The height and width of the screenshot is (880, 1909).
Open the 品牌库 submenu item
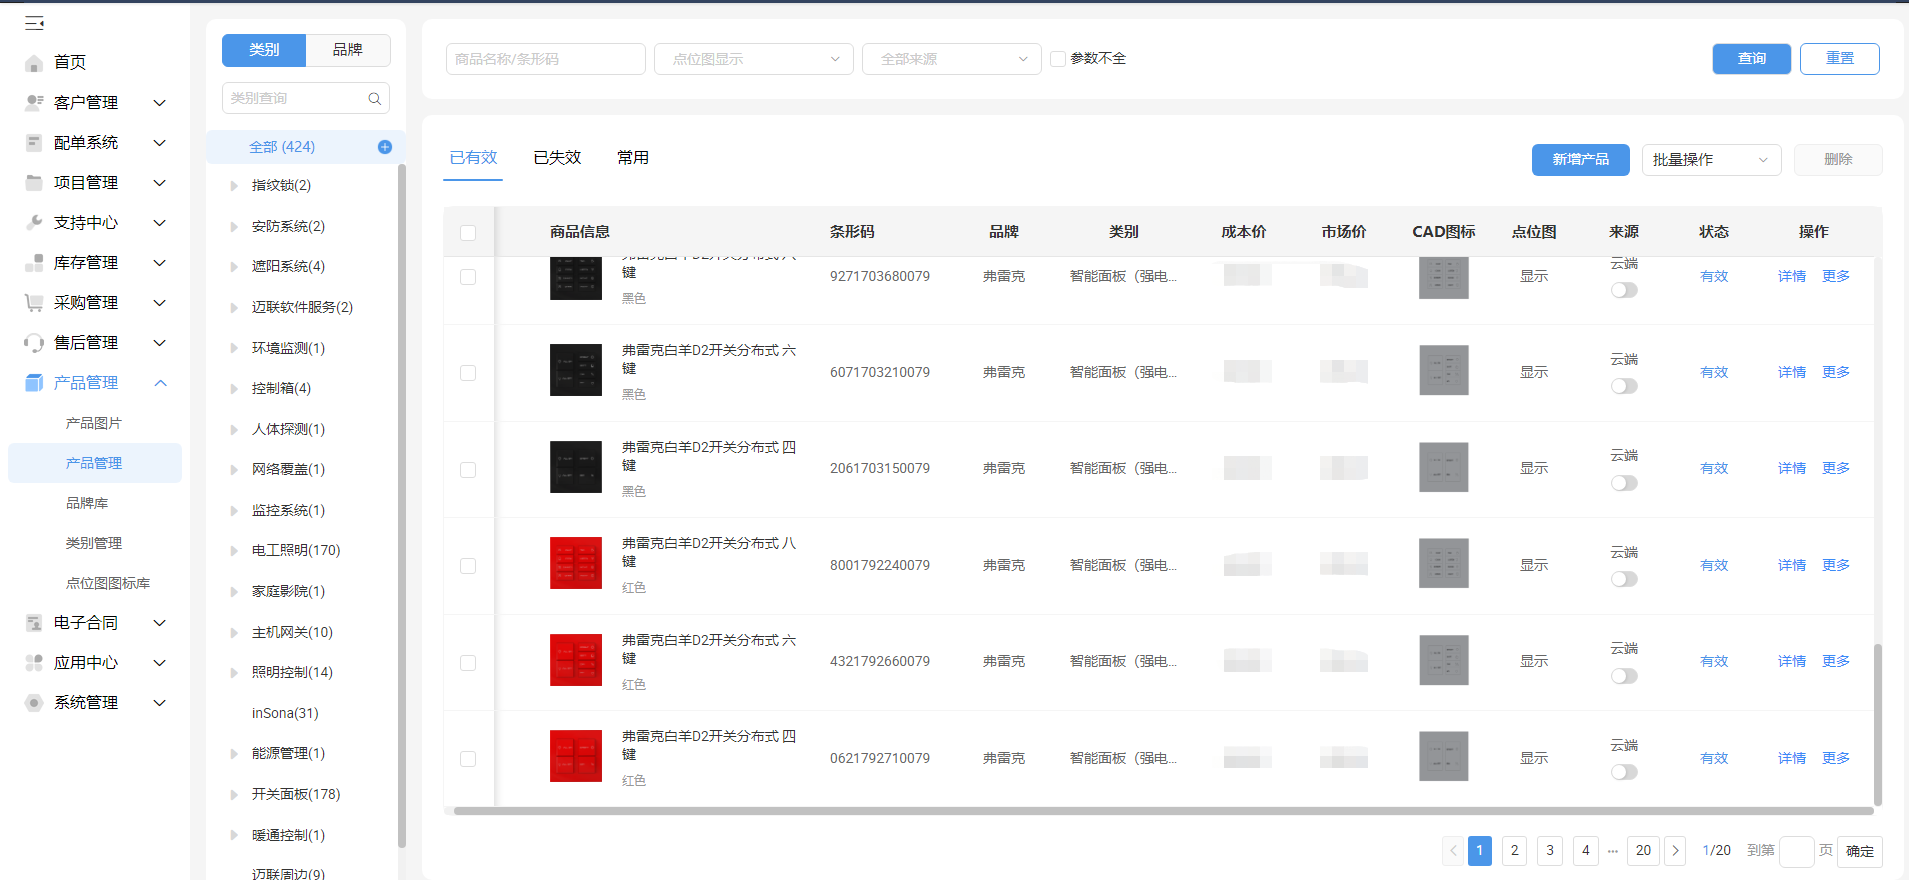click(x=87, y=503)
